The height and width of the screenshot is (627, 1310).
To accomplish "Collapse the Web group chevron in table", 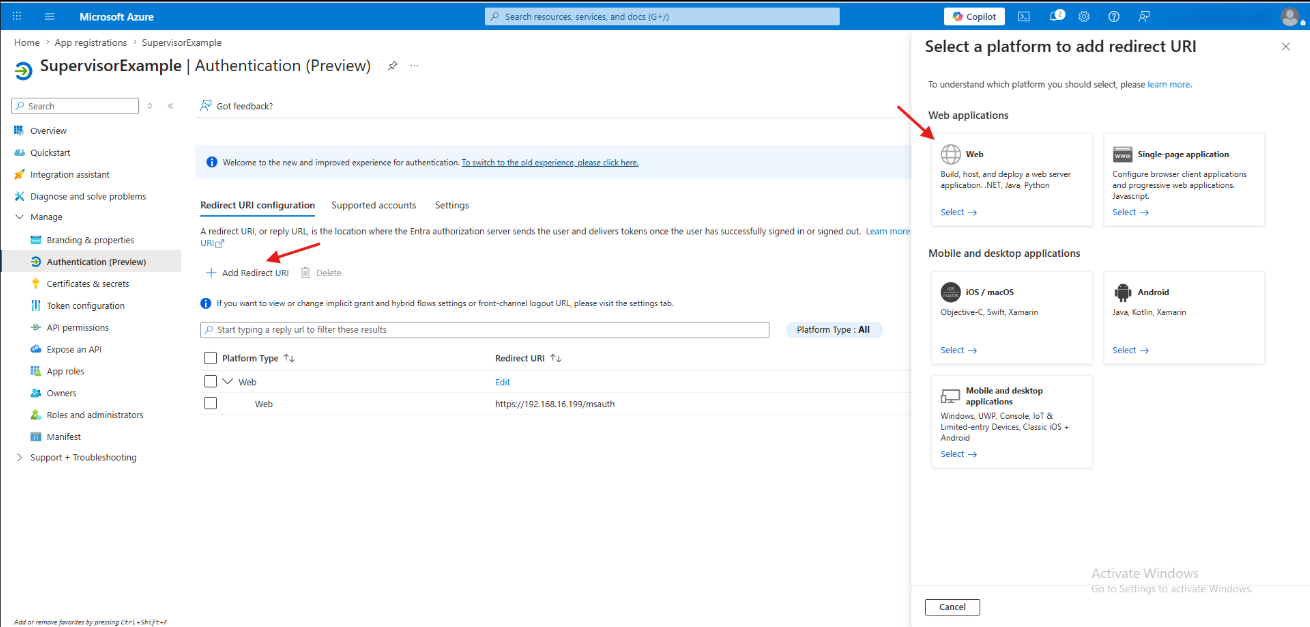I will (x=227, y=381).
